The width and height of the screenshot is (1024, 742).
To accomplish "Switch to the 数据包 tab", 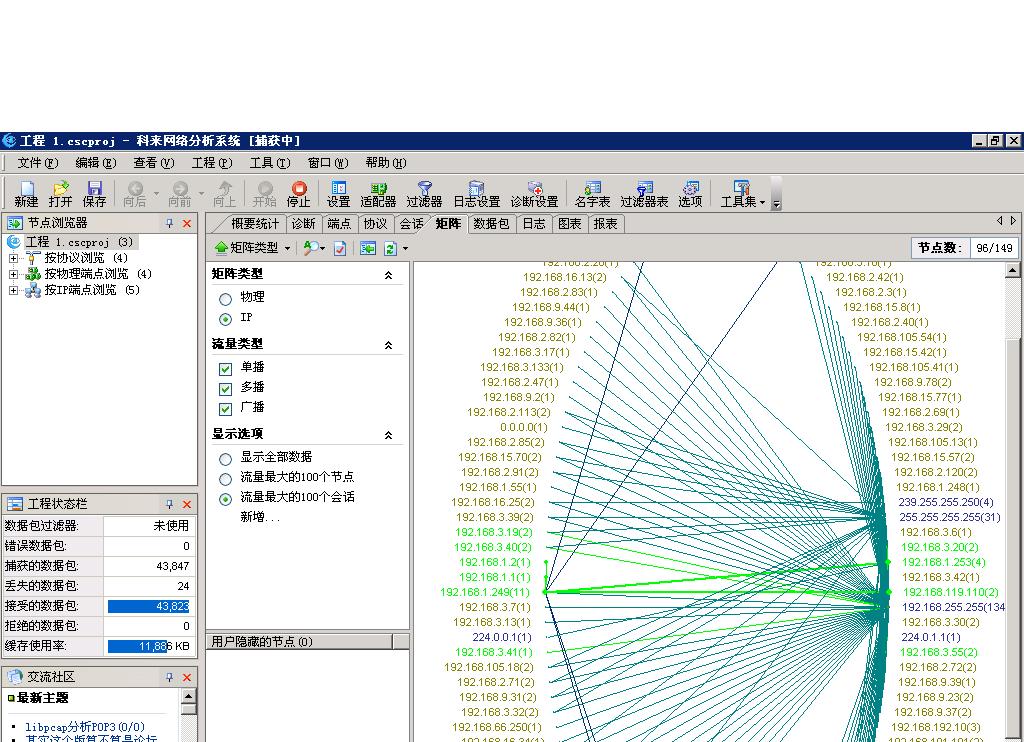I will click(x=491, y=224).
